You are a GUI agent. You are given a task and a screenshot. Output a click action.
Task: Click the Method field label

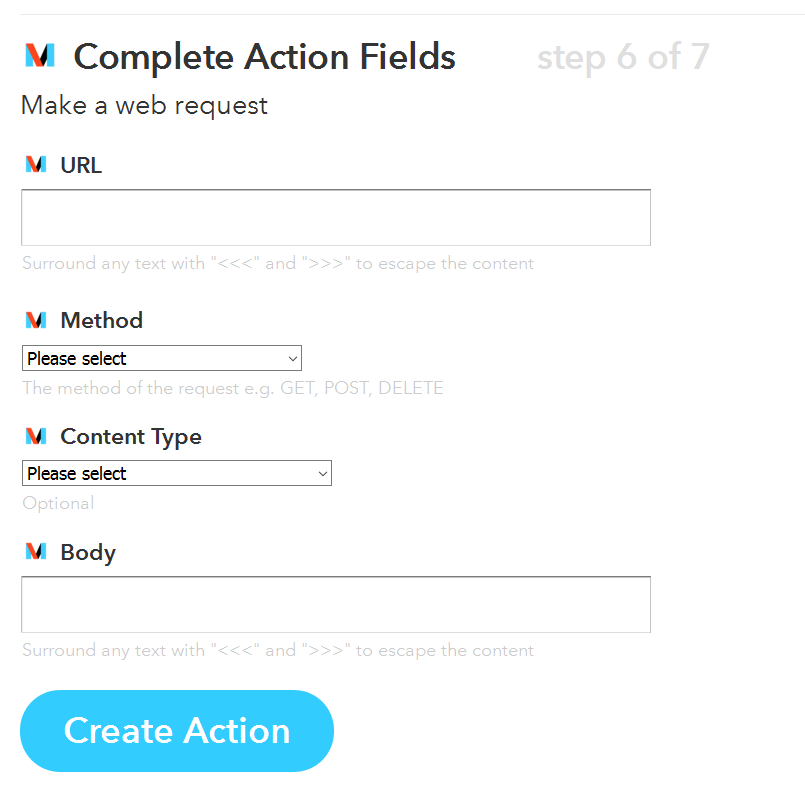[101, 320]
